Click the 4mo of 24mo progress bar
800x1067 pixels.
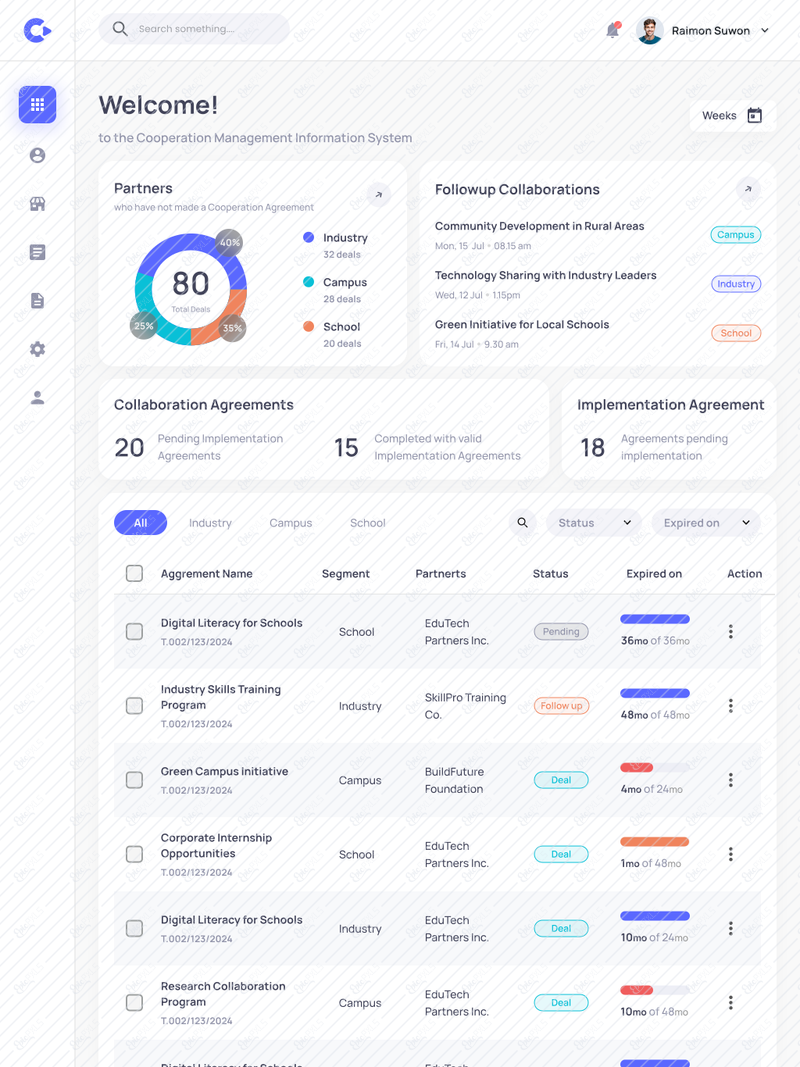[655, 768]
